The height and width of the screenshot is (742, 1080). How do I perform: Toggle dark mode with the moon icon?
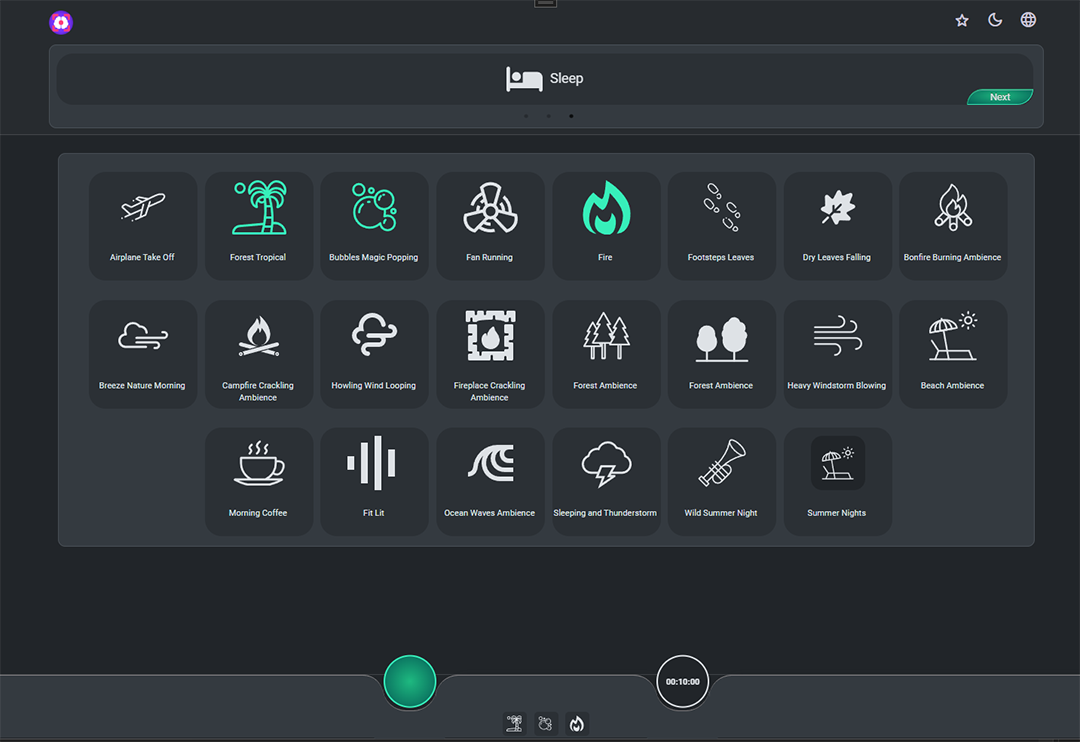pyautogui.click(x=995, y=20)
